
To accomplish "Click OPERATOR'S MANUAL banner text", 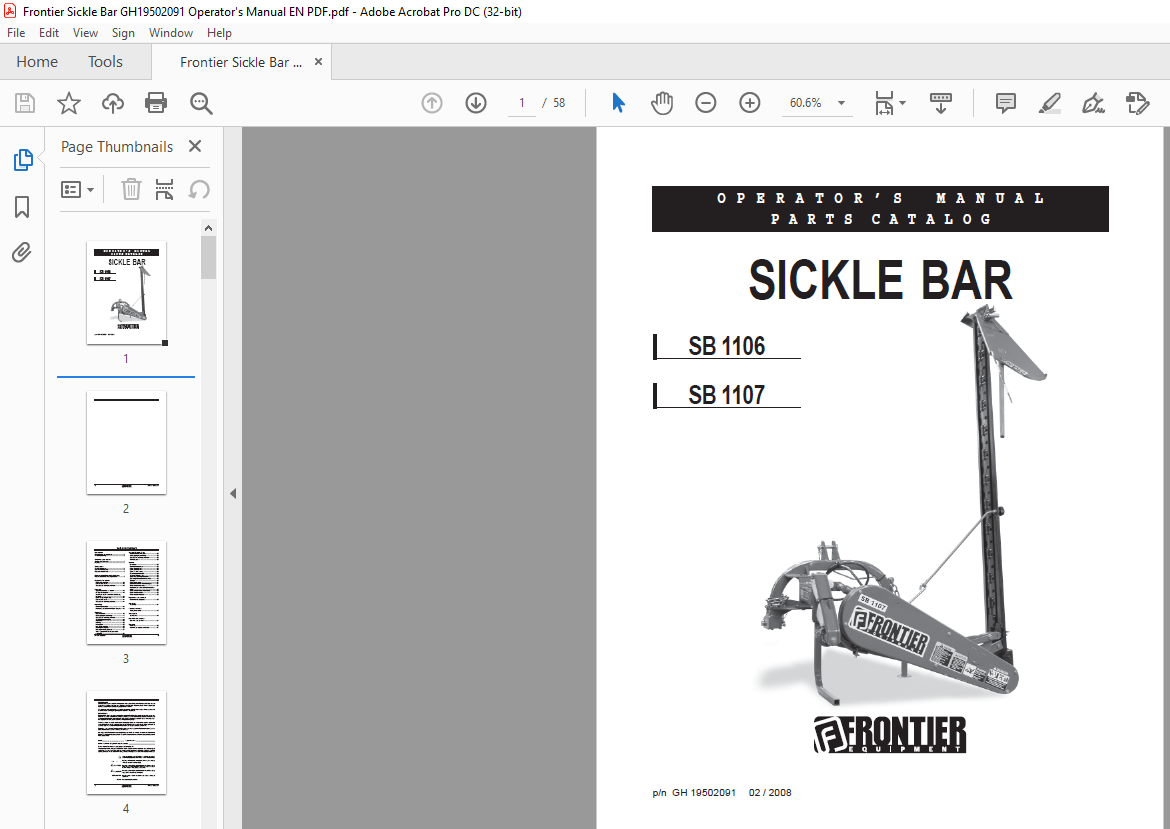I will (880, 198).
